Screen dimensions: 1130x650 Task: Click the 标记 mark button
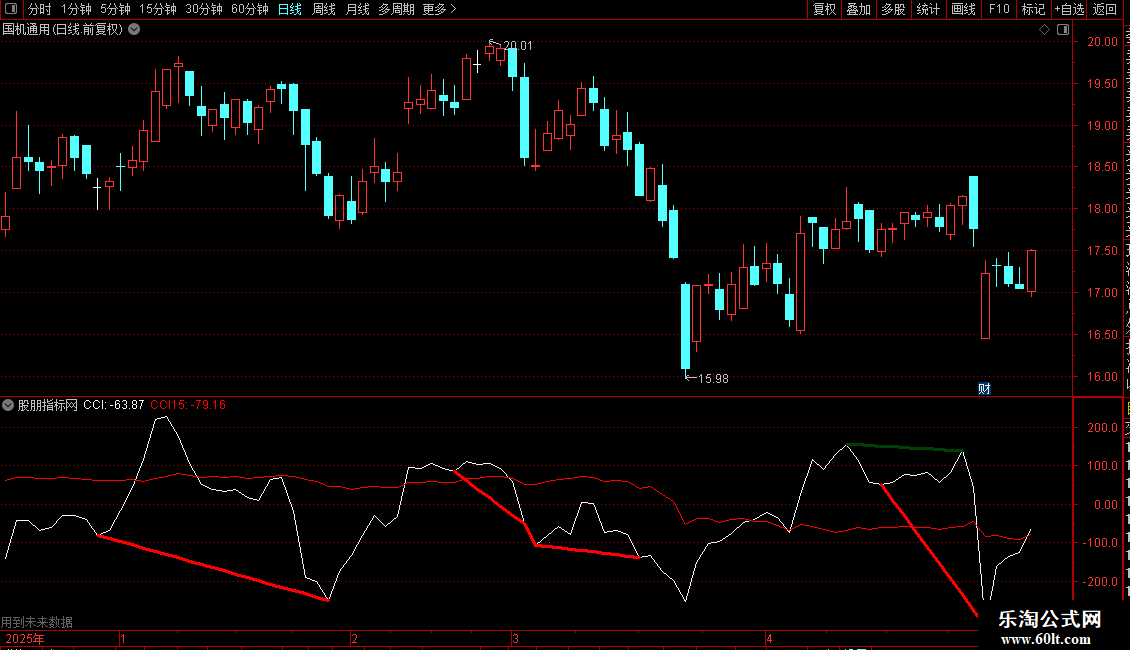pos(1033,9)
